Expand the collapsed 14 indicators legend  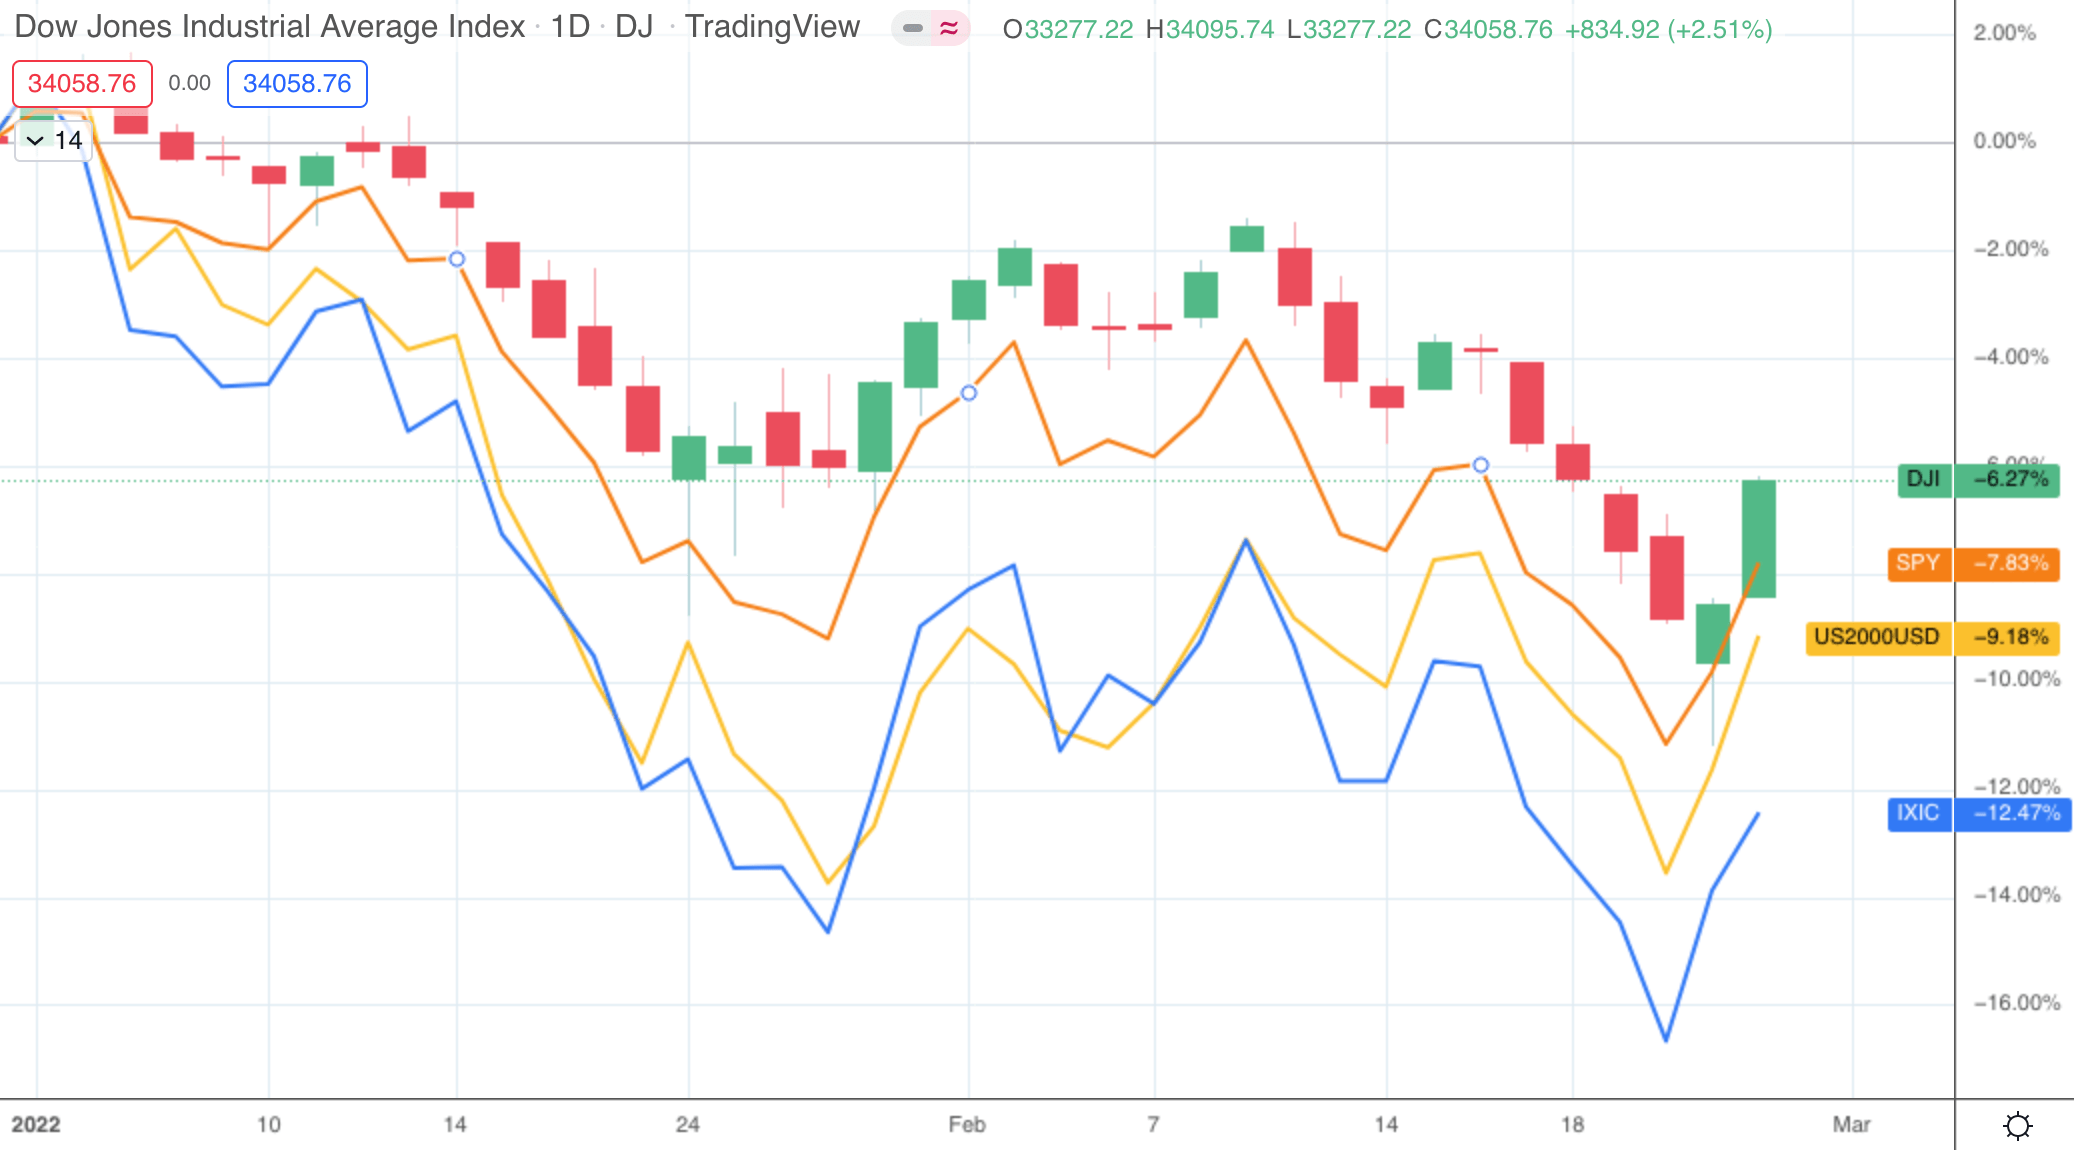tap(54, 140)
